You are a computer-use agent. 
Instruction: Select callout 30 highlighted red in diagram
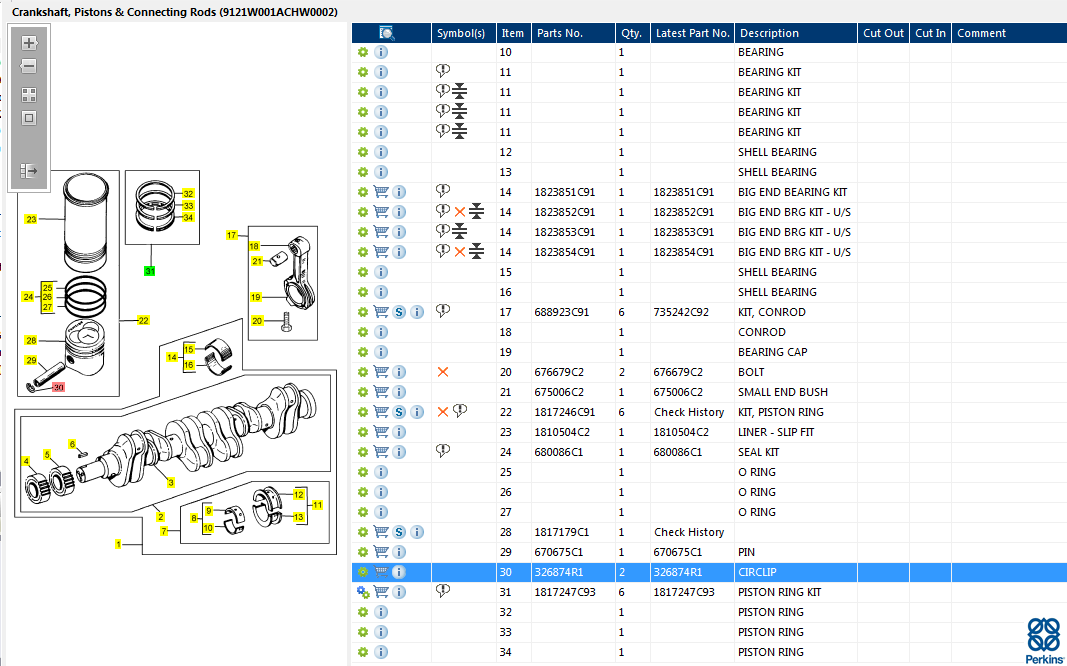click(x=59, y=387)
